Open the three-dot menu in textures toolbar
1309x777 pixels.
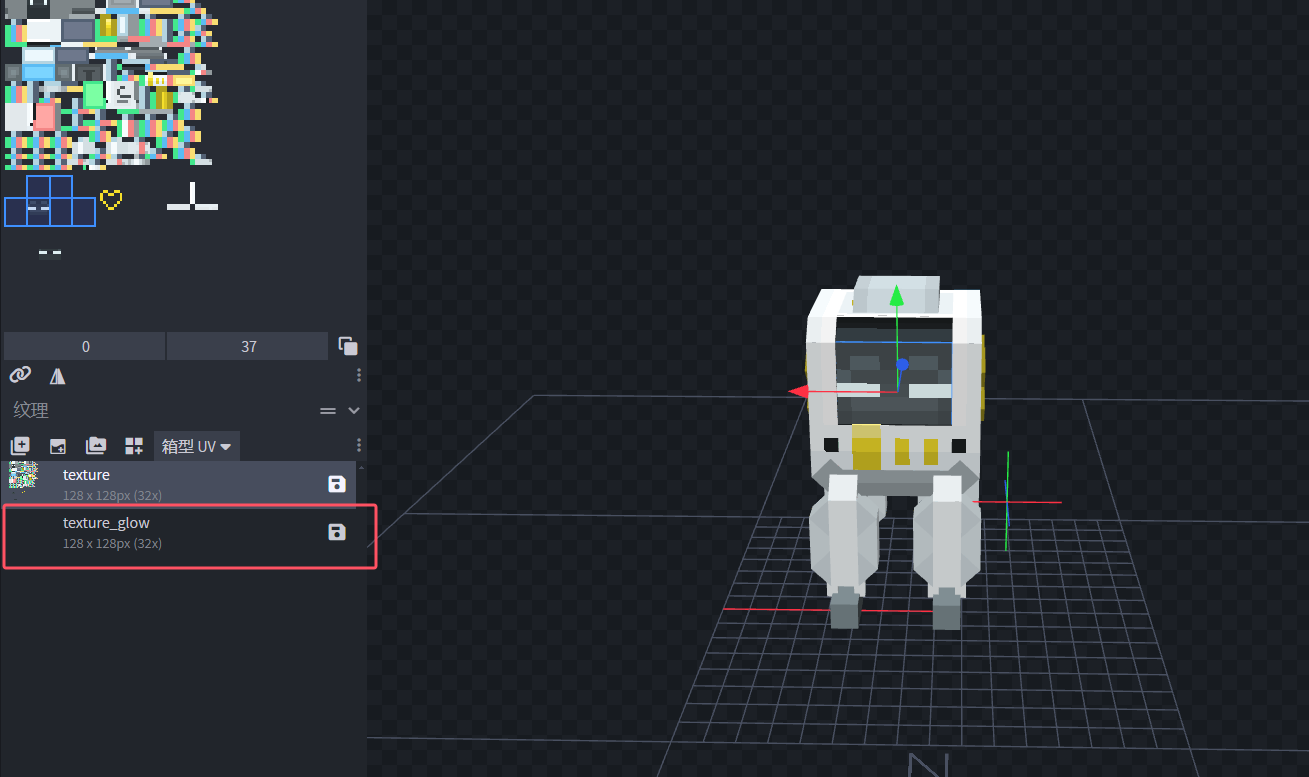359,446
